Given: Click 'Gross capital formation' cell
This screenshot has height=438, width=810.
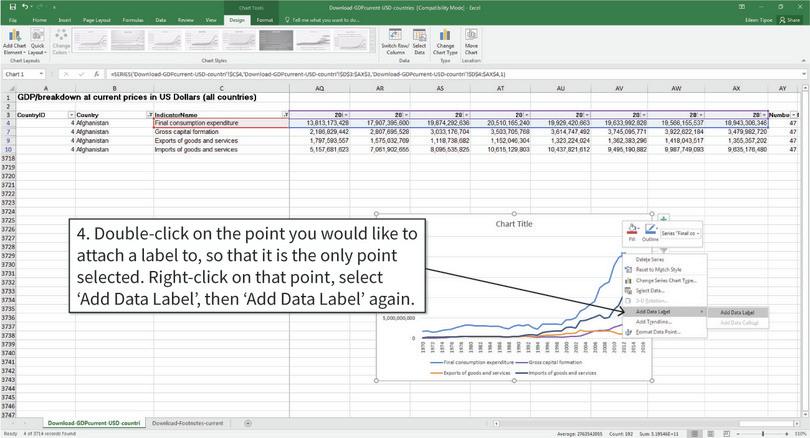Looking at the screenshot, I should pos(221,132).
